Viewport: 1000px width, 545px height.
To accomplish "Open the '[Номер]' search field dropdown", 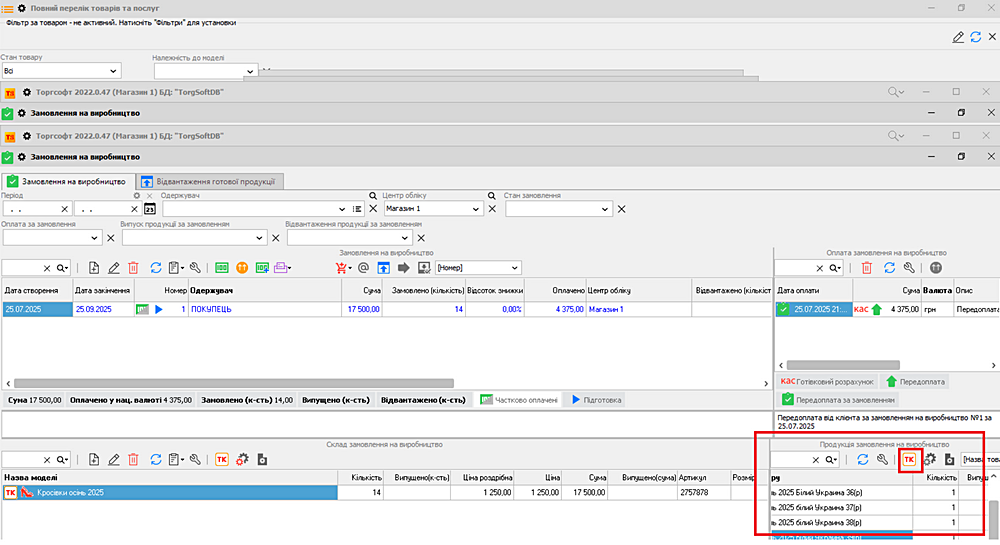I will pos(514,268).
